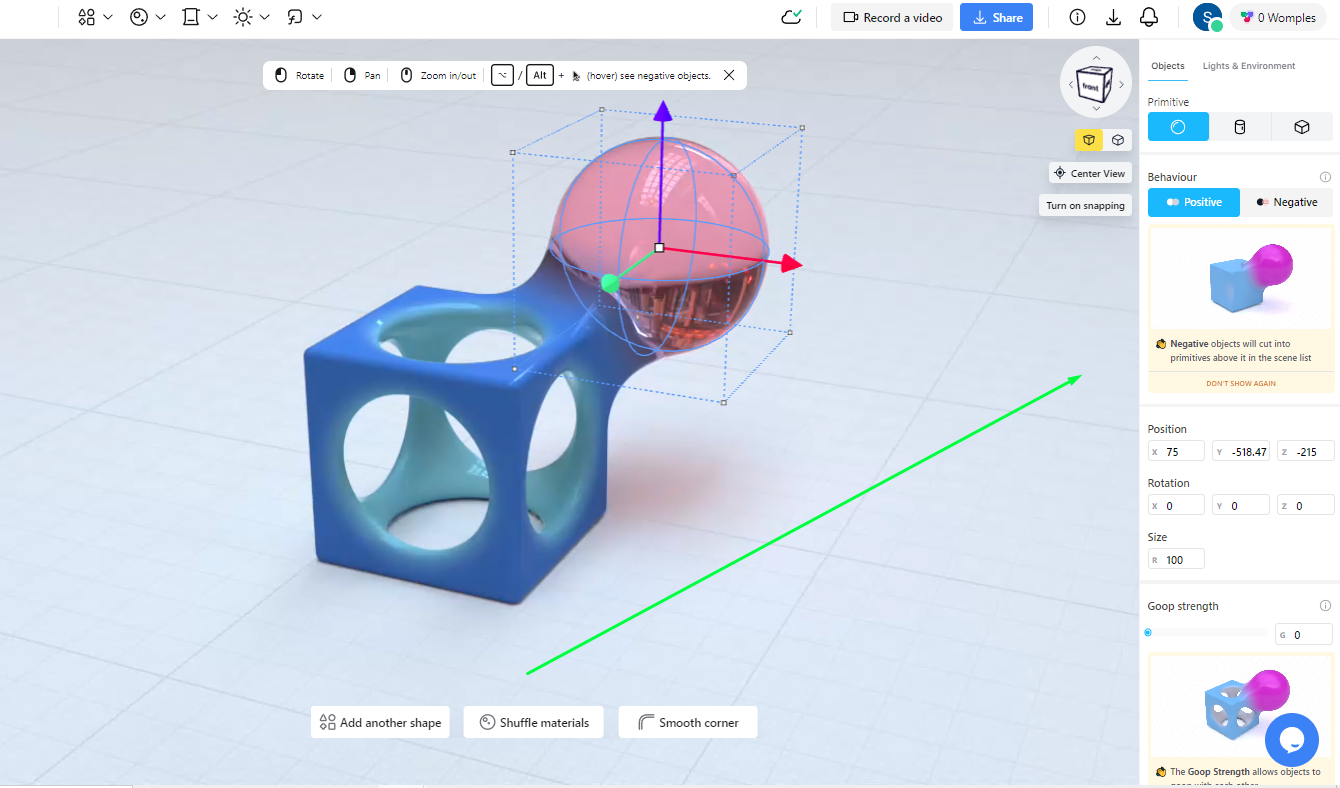
Task: Open notifications bell
Action: coord(1149,17)
